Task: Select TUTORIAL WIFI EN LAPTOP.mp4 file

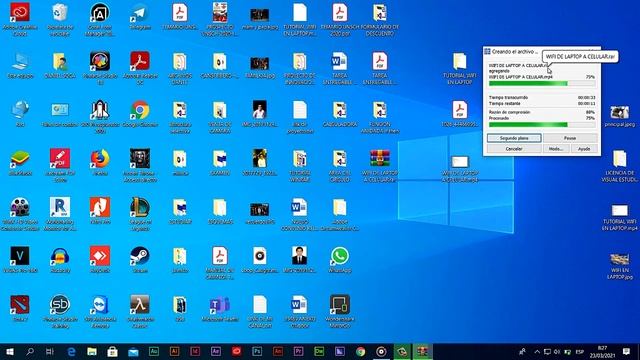Action: [x=620, y=217]
